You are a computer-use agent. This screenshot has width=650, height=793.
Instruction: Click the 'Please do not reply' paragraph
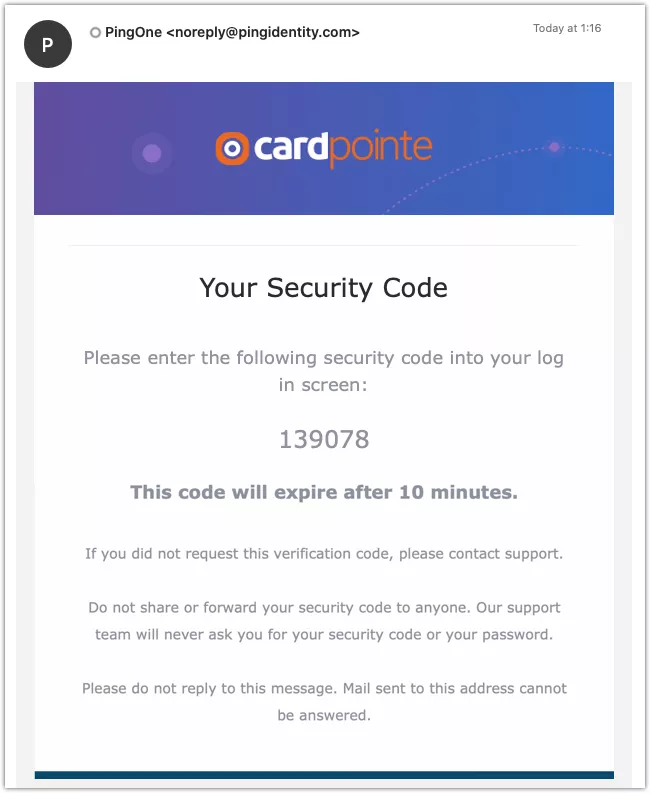click(324, 701)
